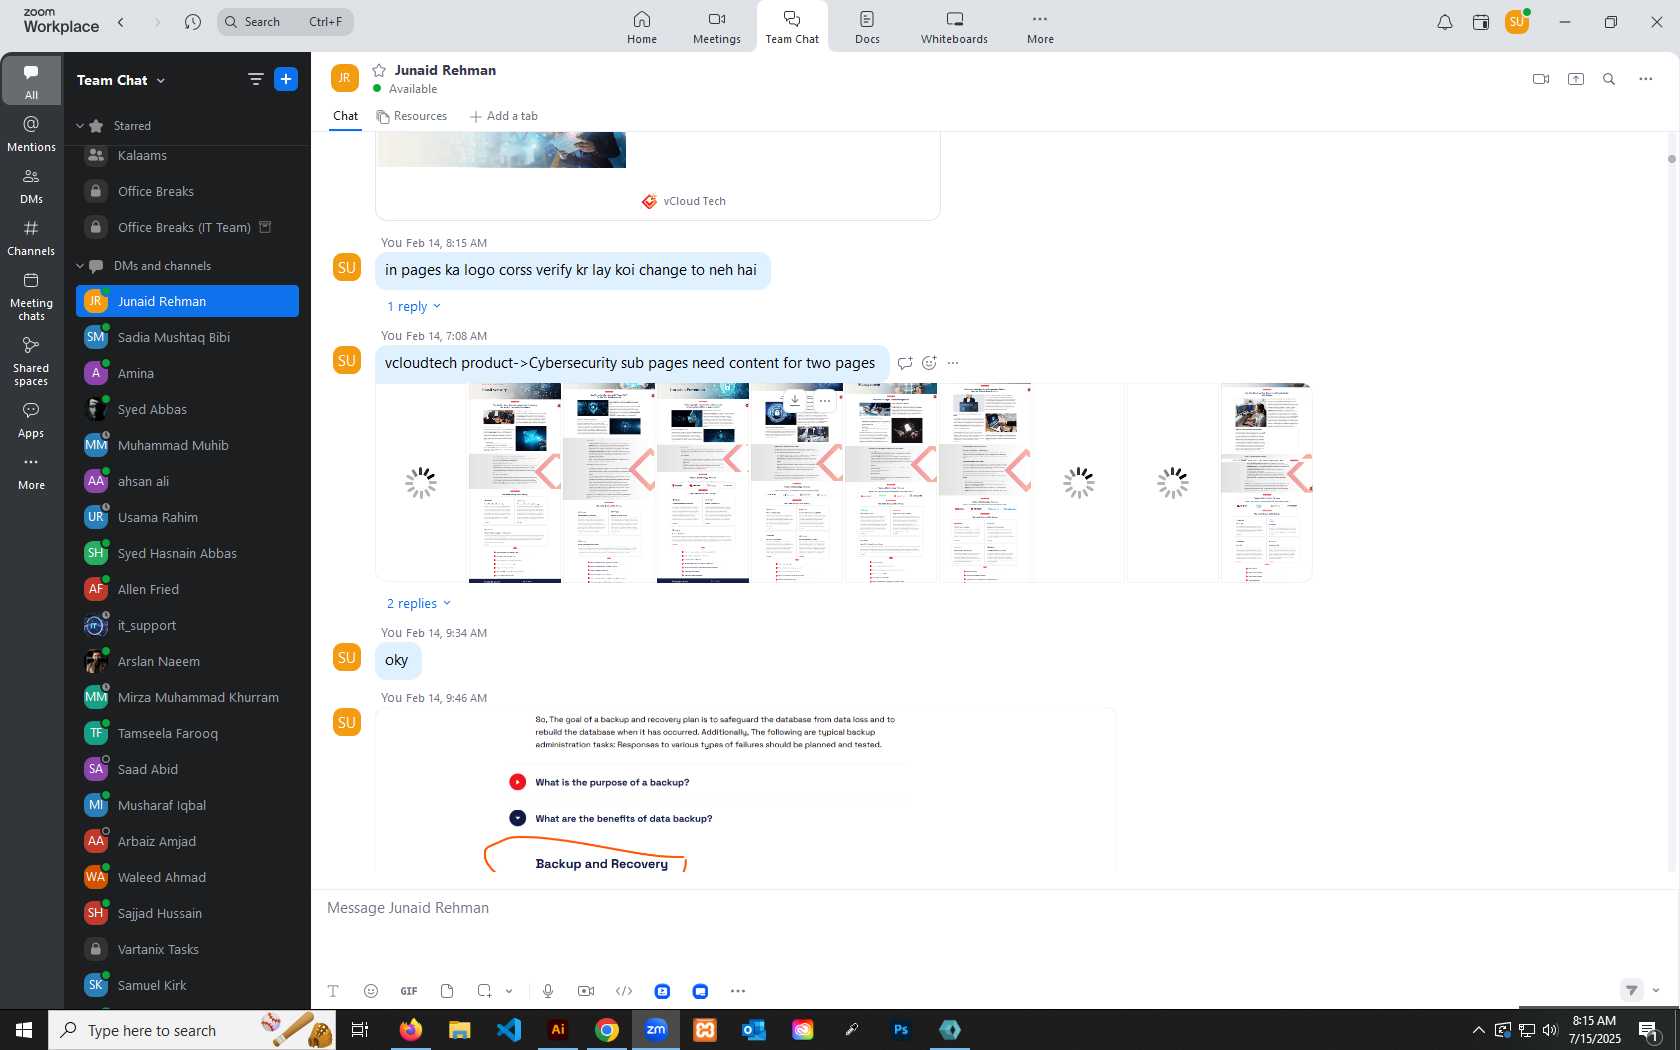Record a video message
The height and width of the screenshot is (1050, 1680).
[x=586, y=991]
